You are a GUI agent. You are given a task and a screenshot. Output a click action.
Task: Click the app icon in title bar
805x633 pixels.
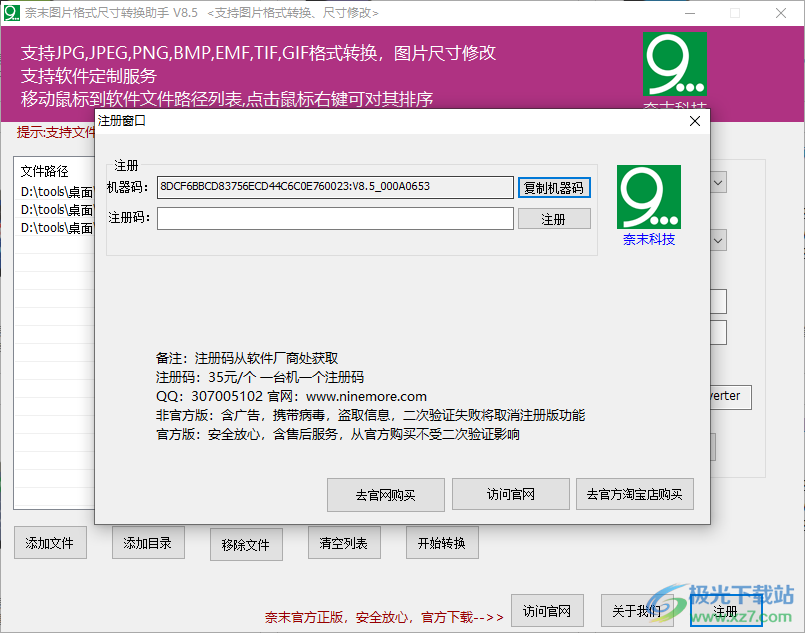tap(12, 13)
